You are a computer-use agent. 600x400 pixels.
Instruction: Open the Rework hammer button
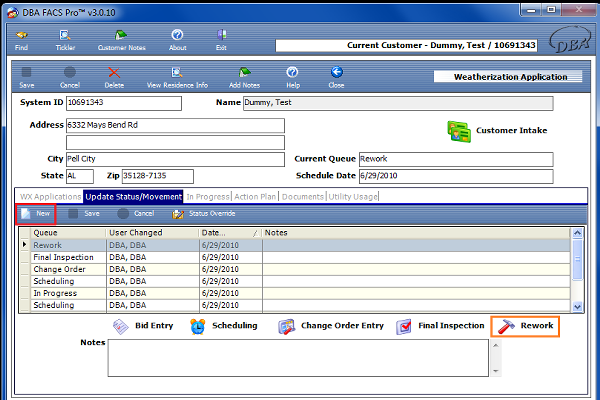coord(525,326)
